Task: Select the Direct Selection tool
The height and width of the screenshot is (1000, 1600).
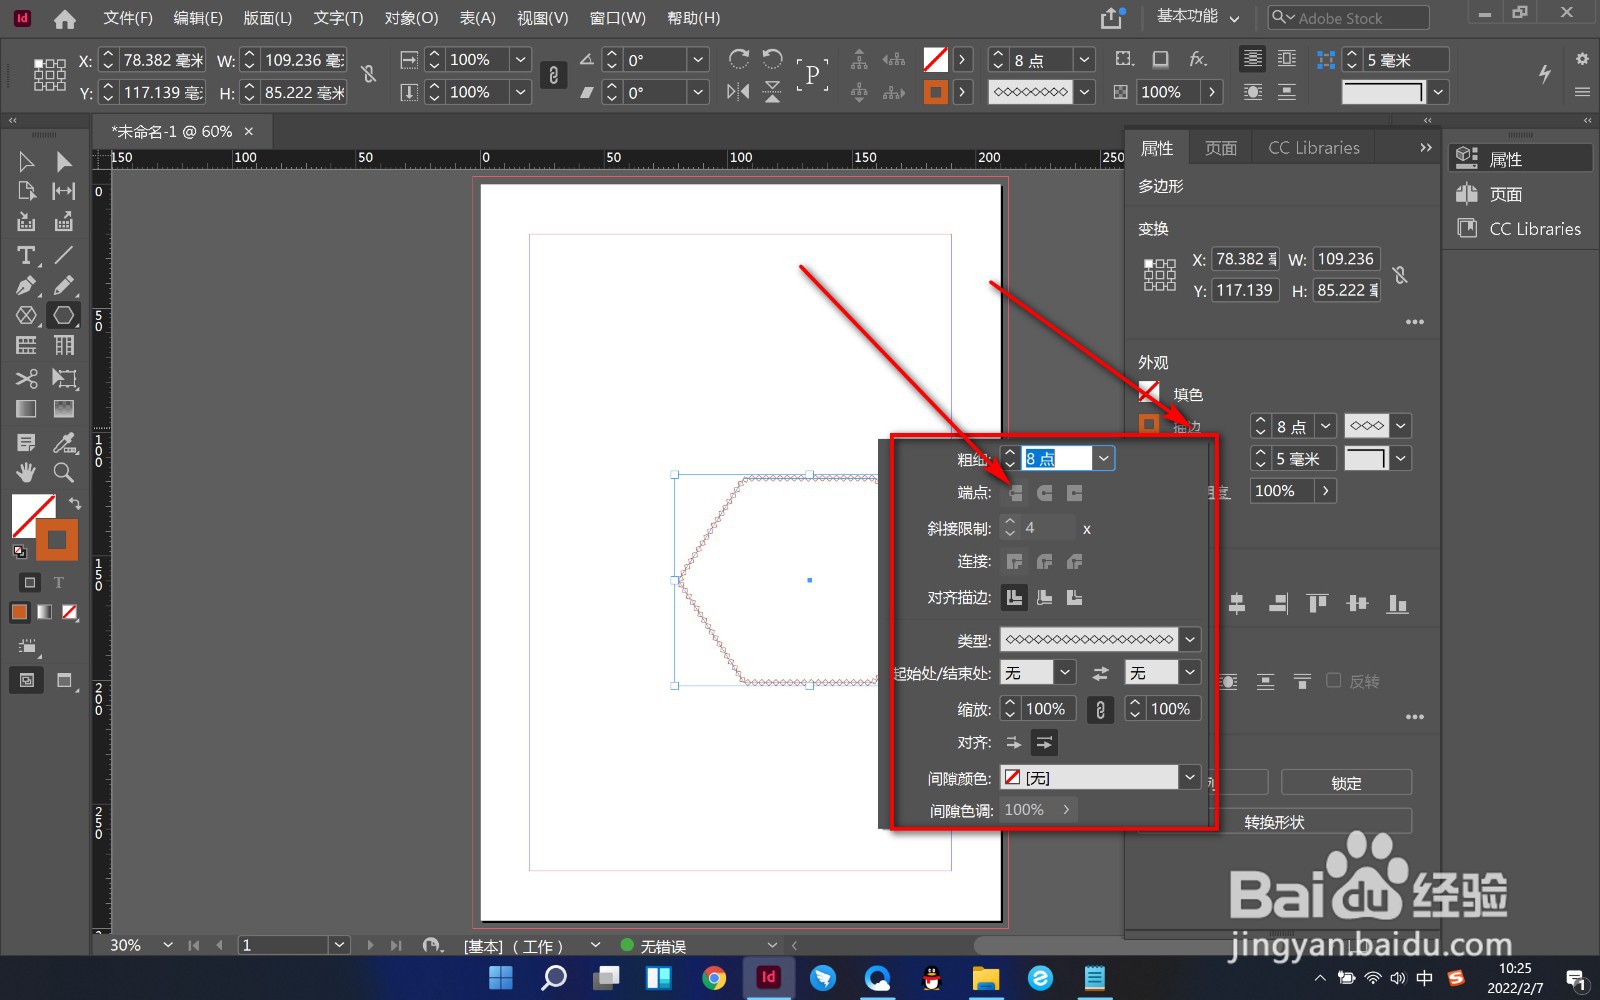Action: click(x=64, y=161)
